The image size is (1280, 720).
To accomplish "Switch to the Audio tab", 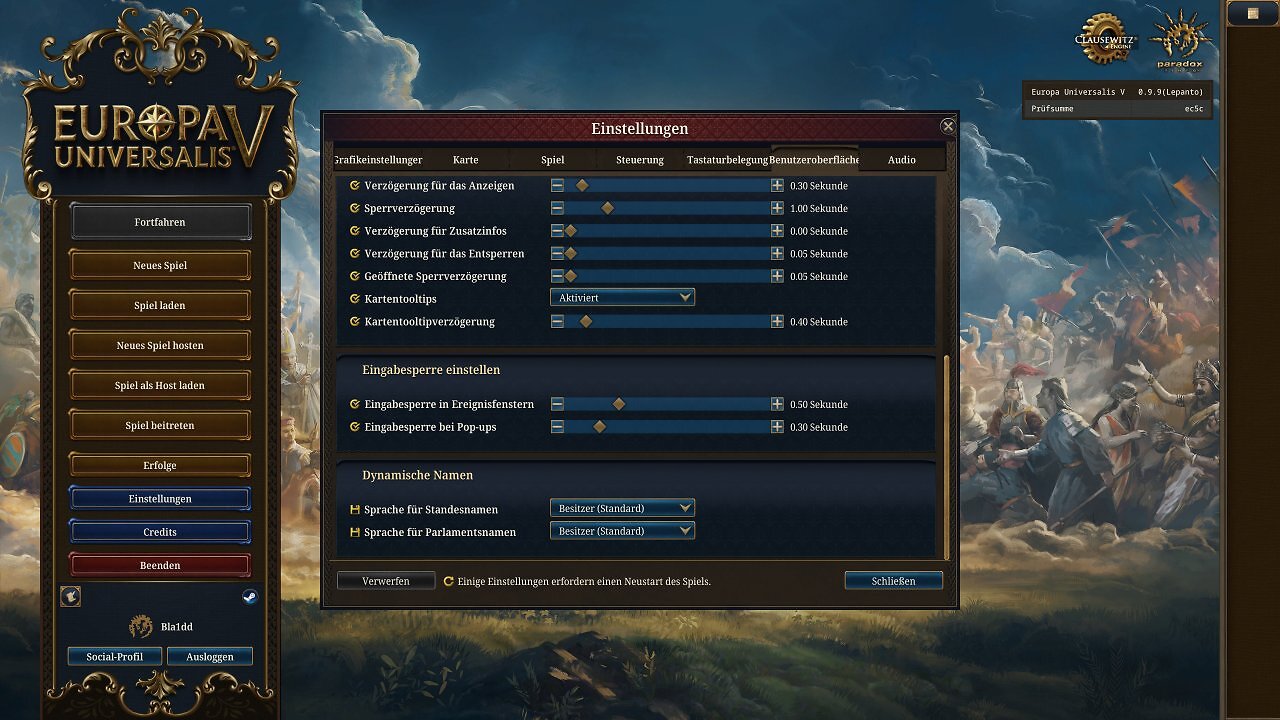I will [902, 160].
